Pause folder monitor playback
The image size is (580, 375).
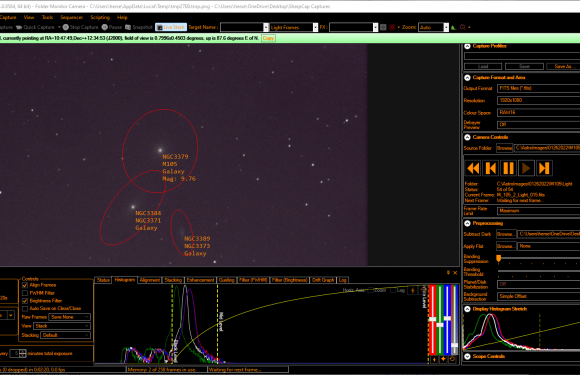coord(509,168)
